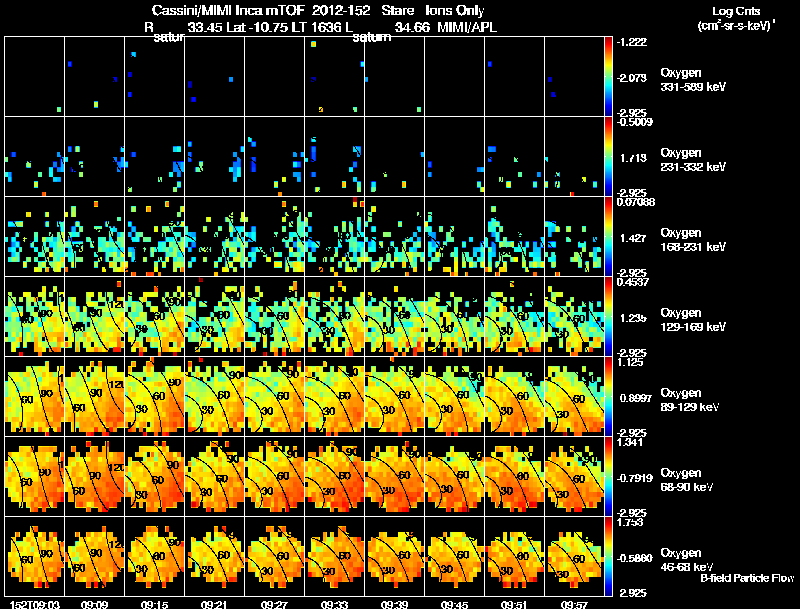Click the Oxygen 231-332 keV panel at 09:21
The height and width of the screenshot is (609, 800).
[214, 157]
